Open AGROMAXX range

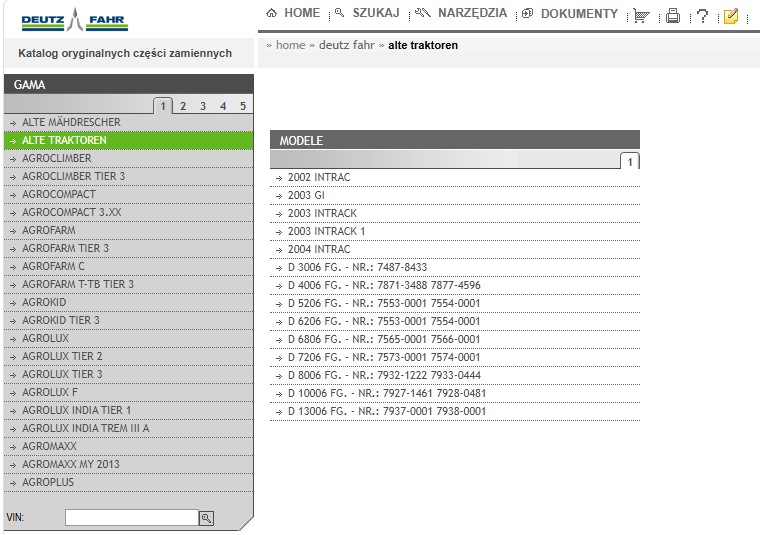[x=128, y=446]
